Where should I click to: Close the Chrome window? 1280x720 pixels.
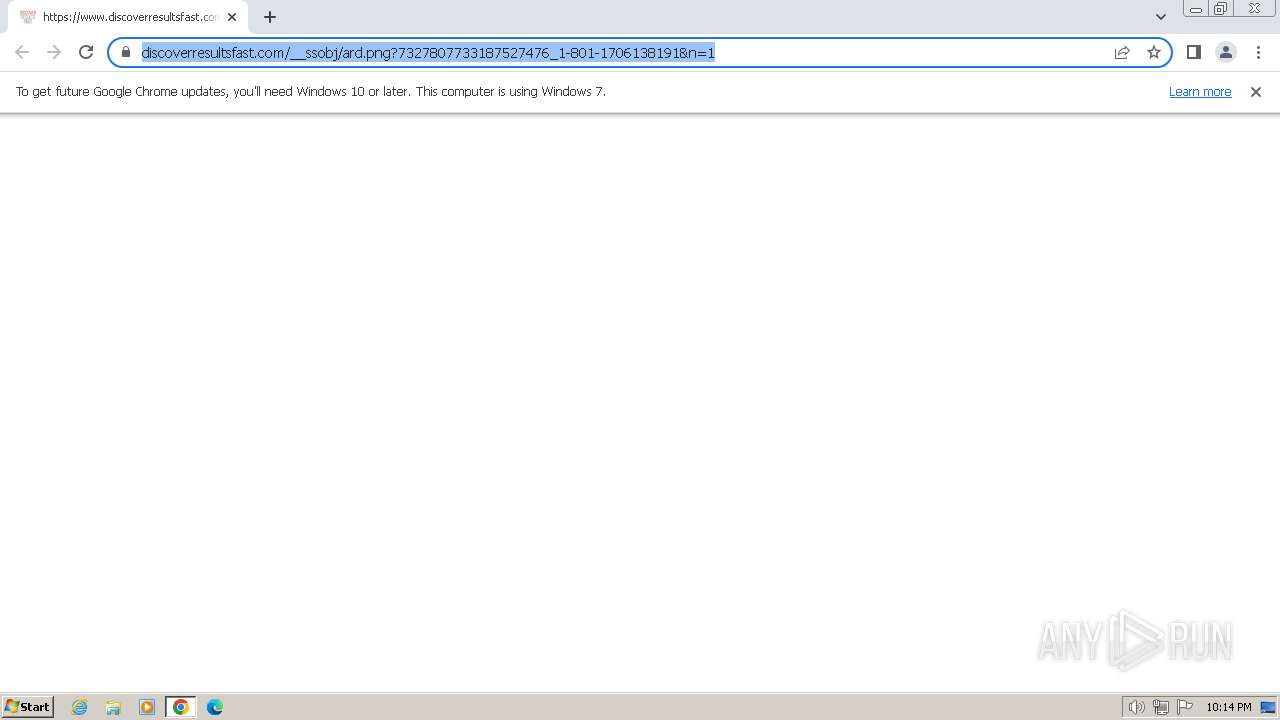coord(1254,9)
